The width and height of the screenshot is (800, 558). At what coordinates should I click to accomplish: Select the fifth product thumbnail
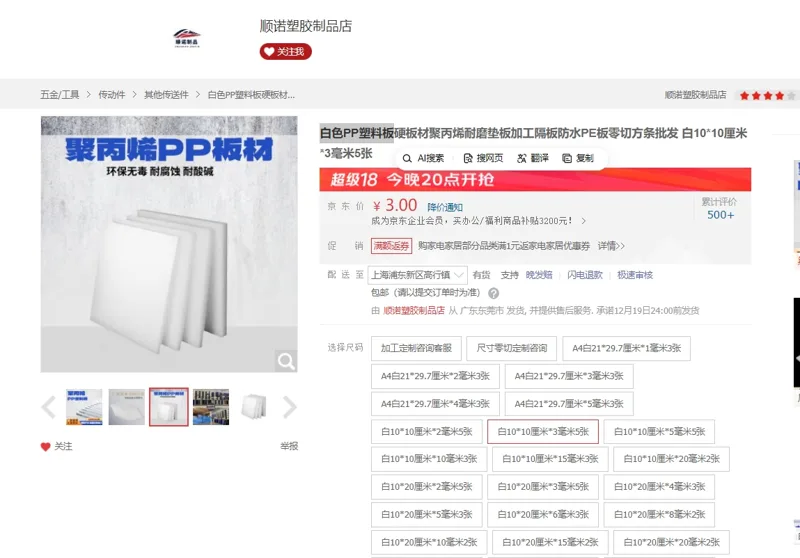(254, 407)
